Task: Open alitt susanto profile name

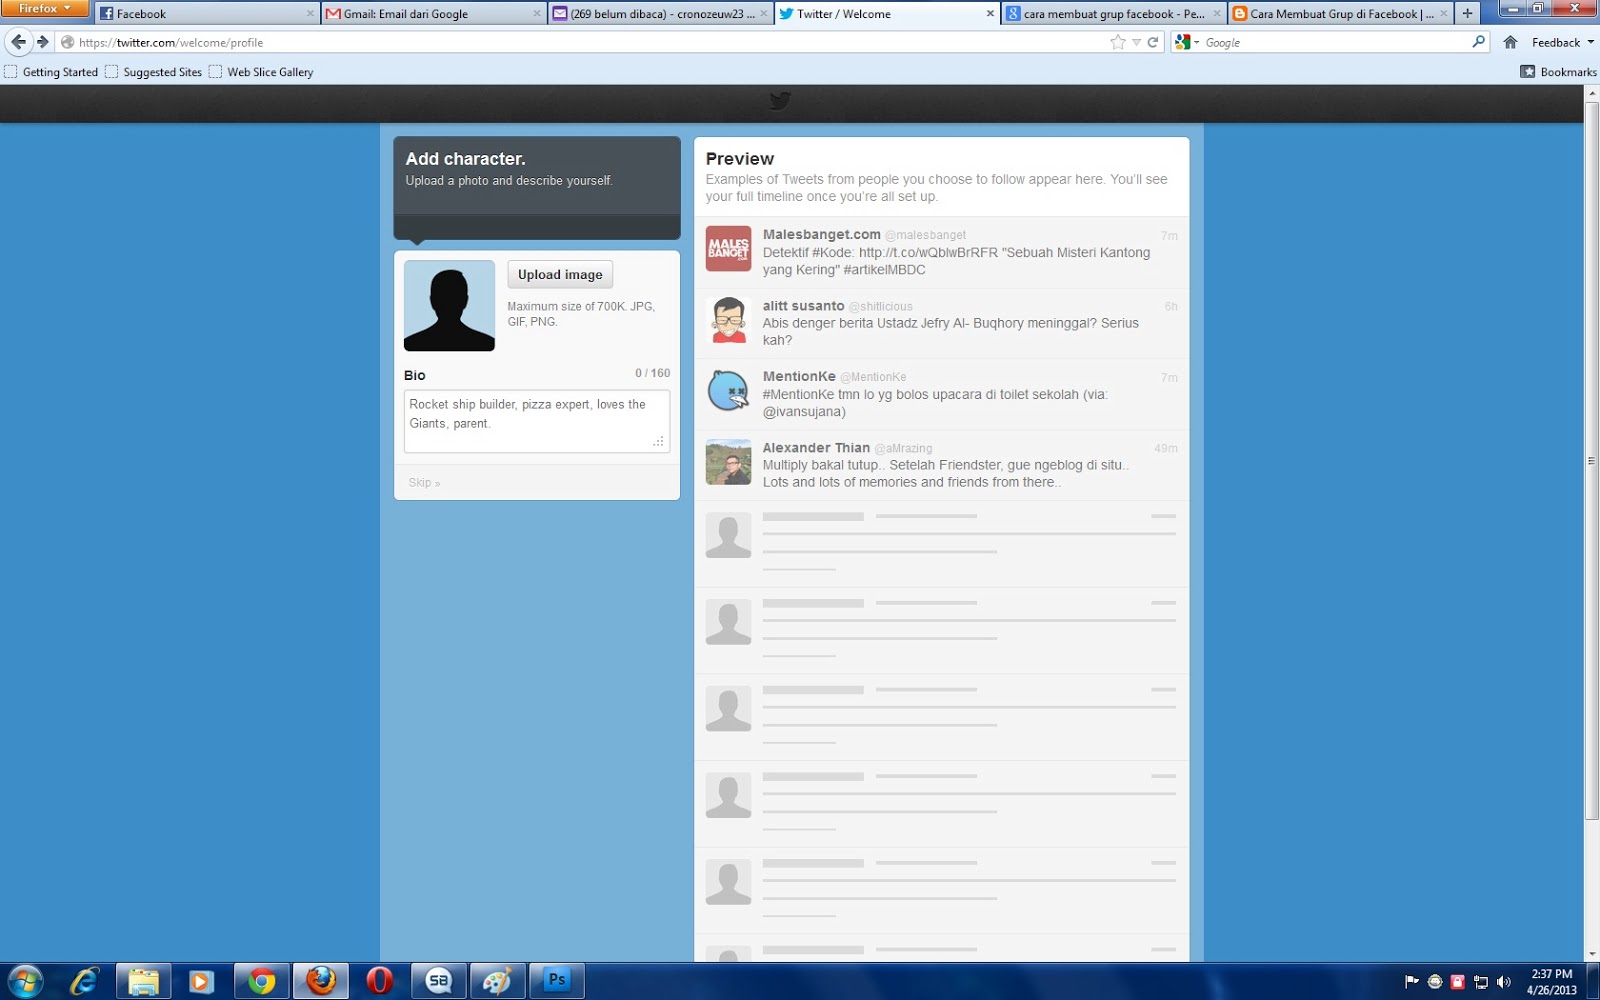Action: point(803,305)
